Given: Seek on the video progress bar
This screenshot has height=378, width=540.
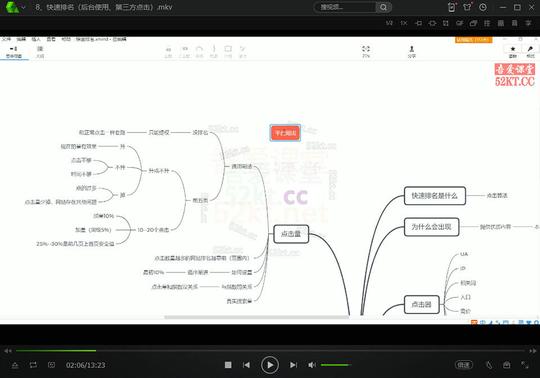Looking at the screenshot, I should point(270,350).
